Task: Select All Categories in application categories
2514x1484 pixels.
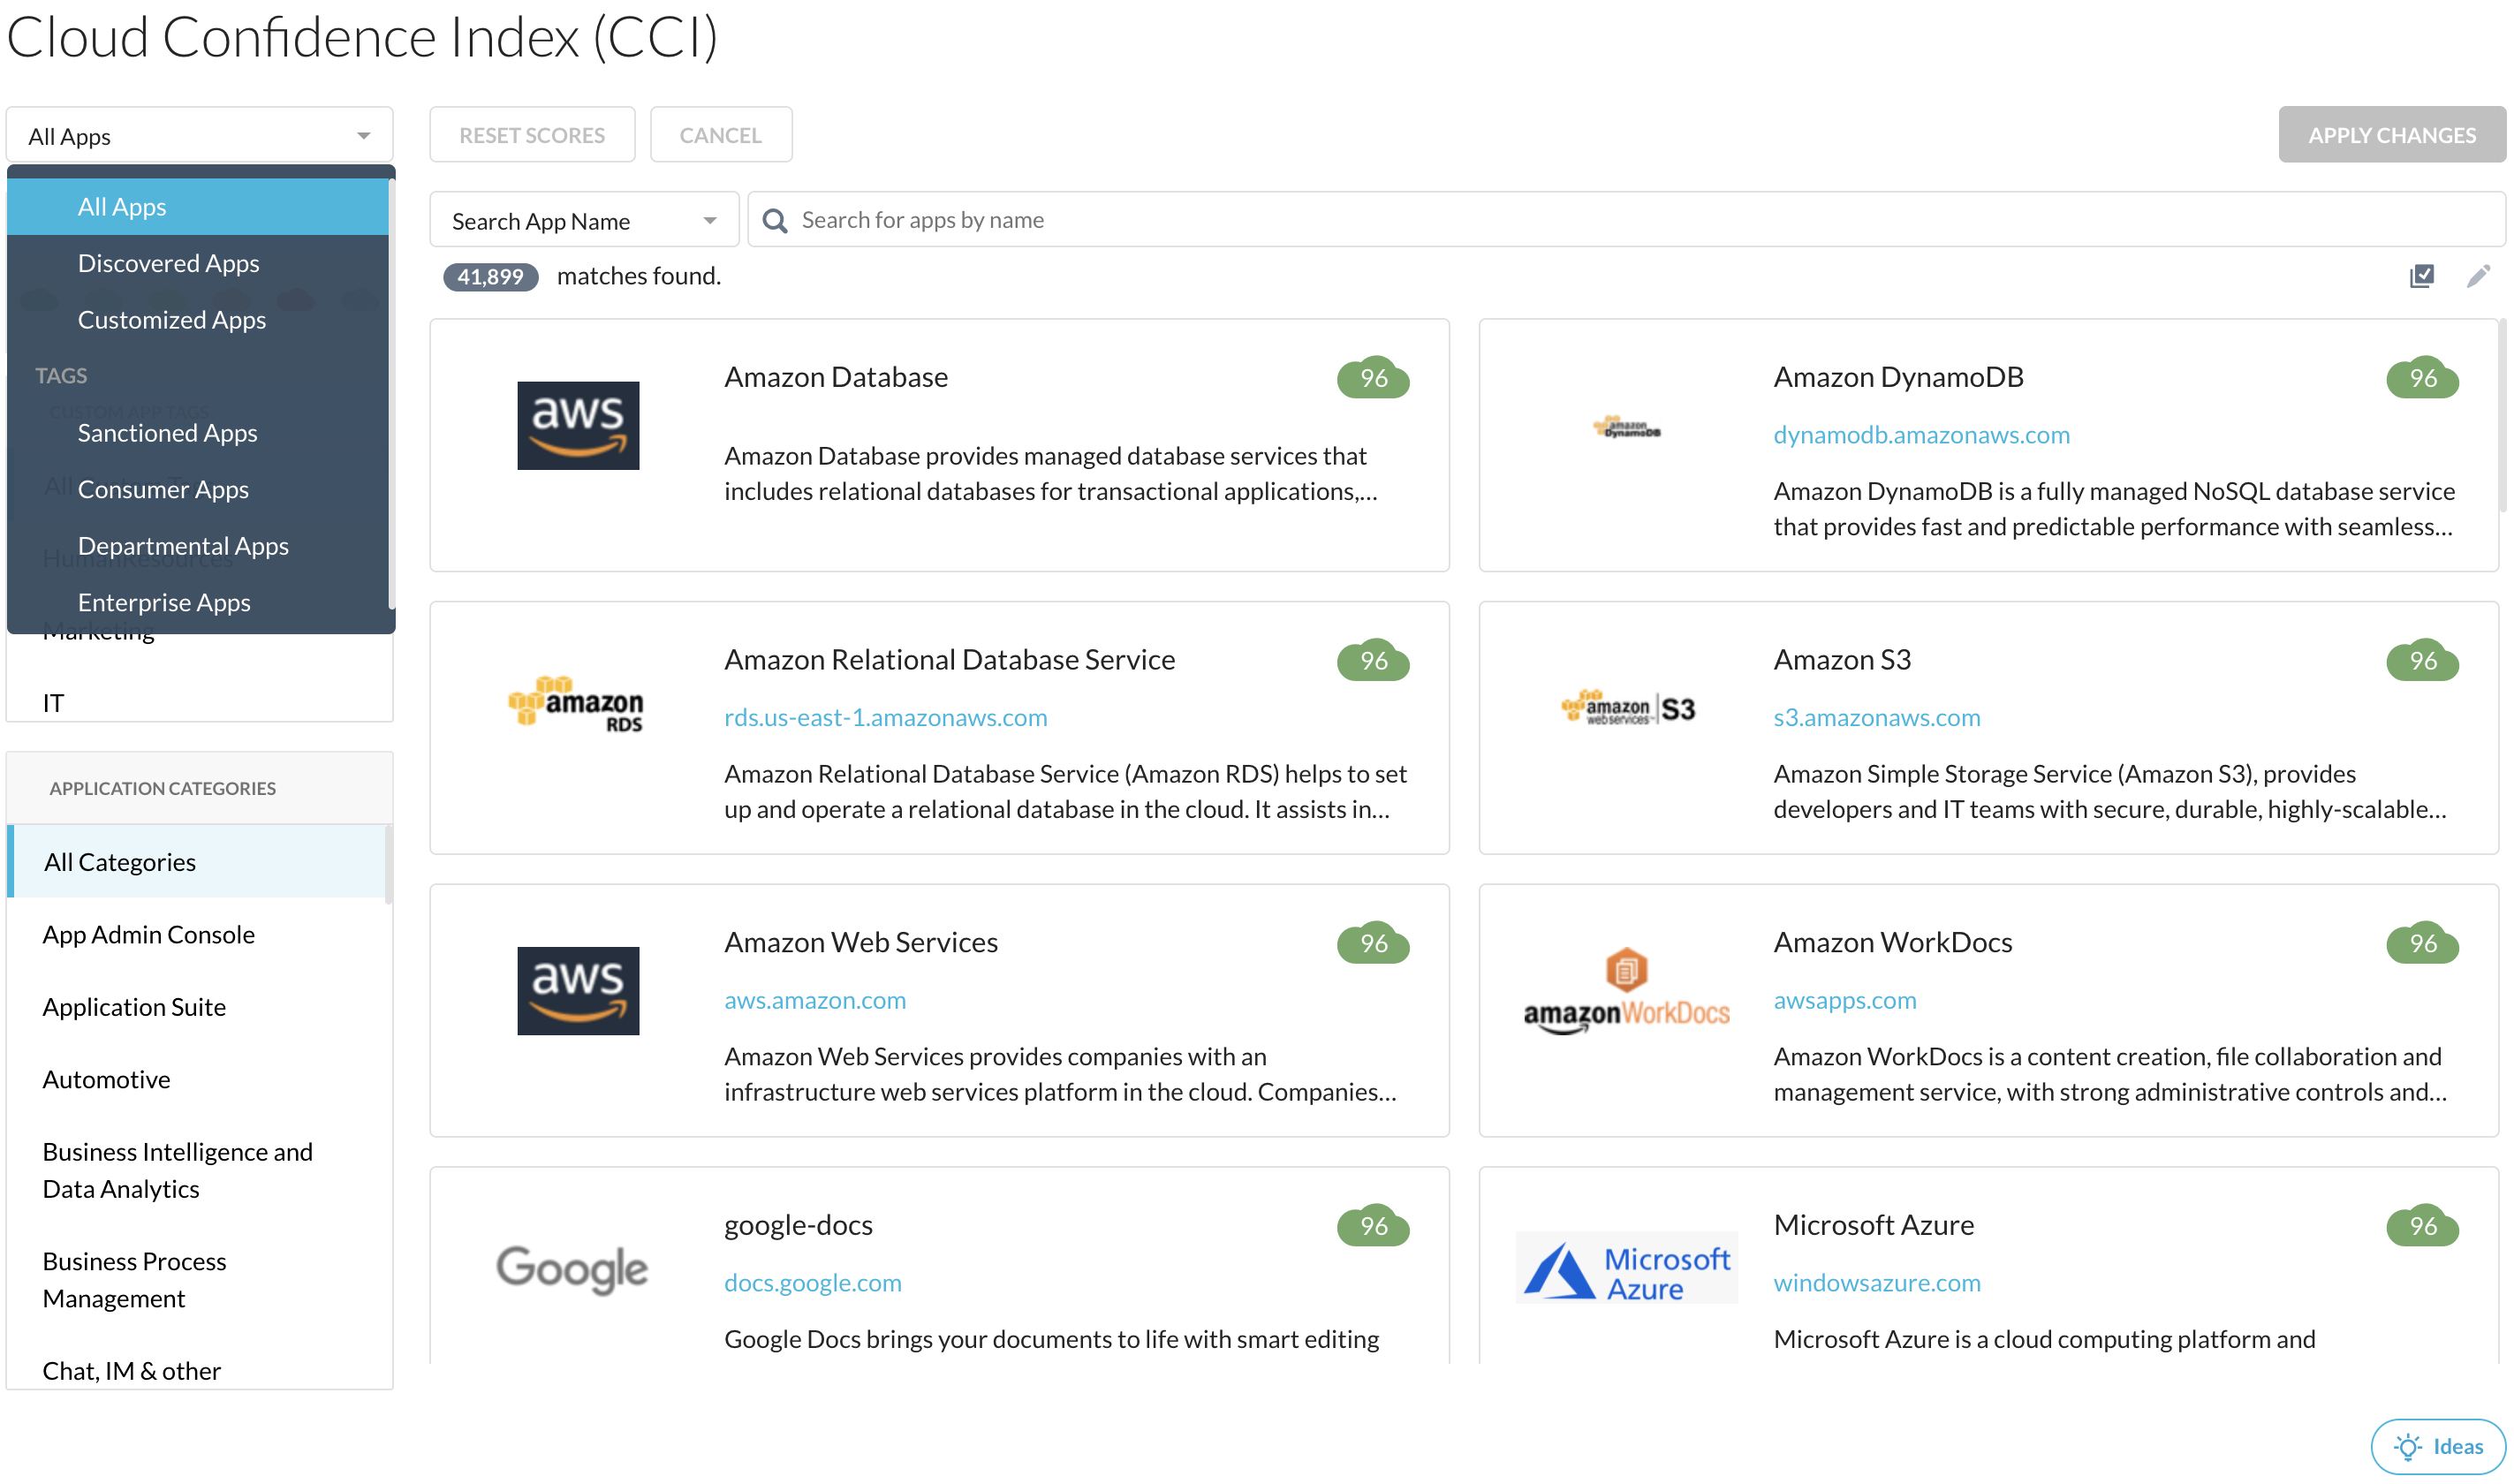Action: 196,862
